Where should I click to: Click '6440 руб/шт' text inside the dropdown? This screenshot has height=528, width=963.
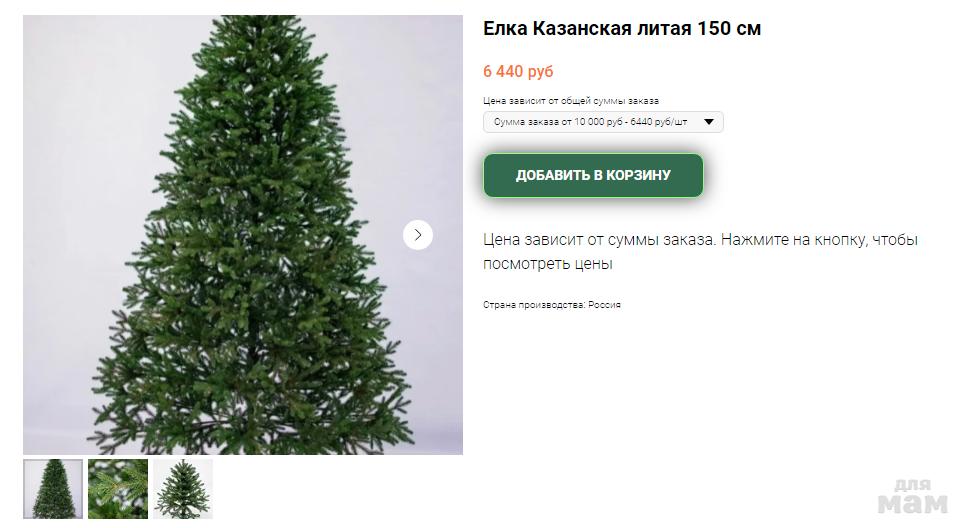click(x=658, y=122)
